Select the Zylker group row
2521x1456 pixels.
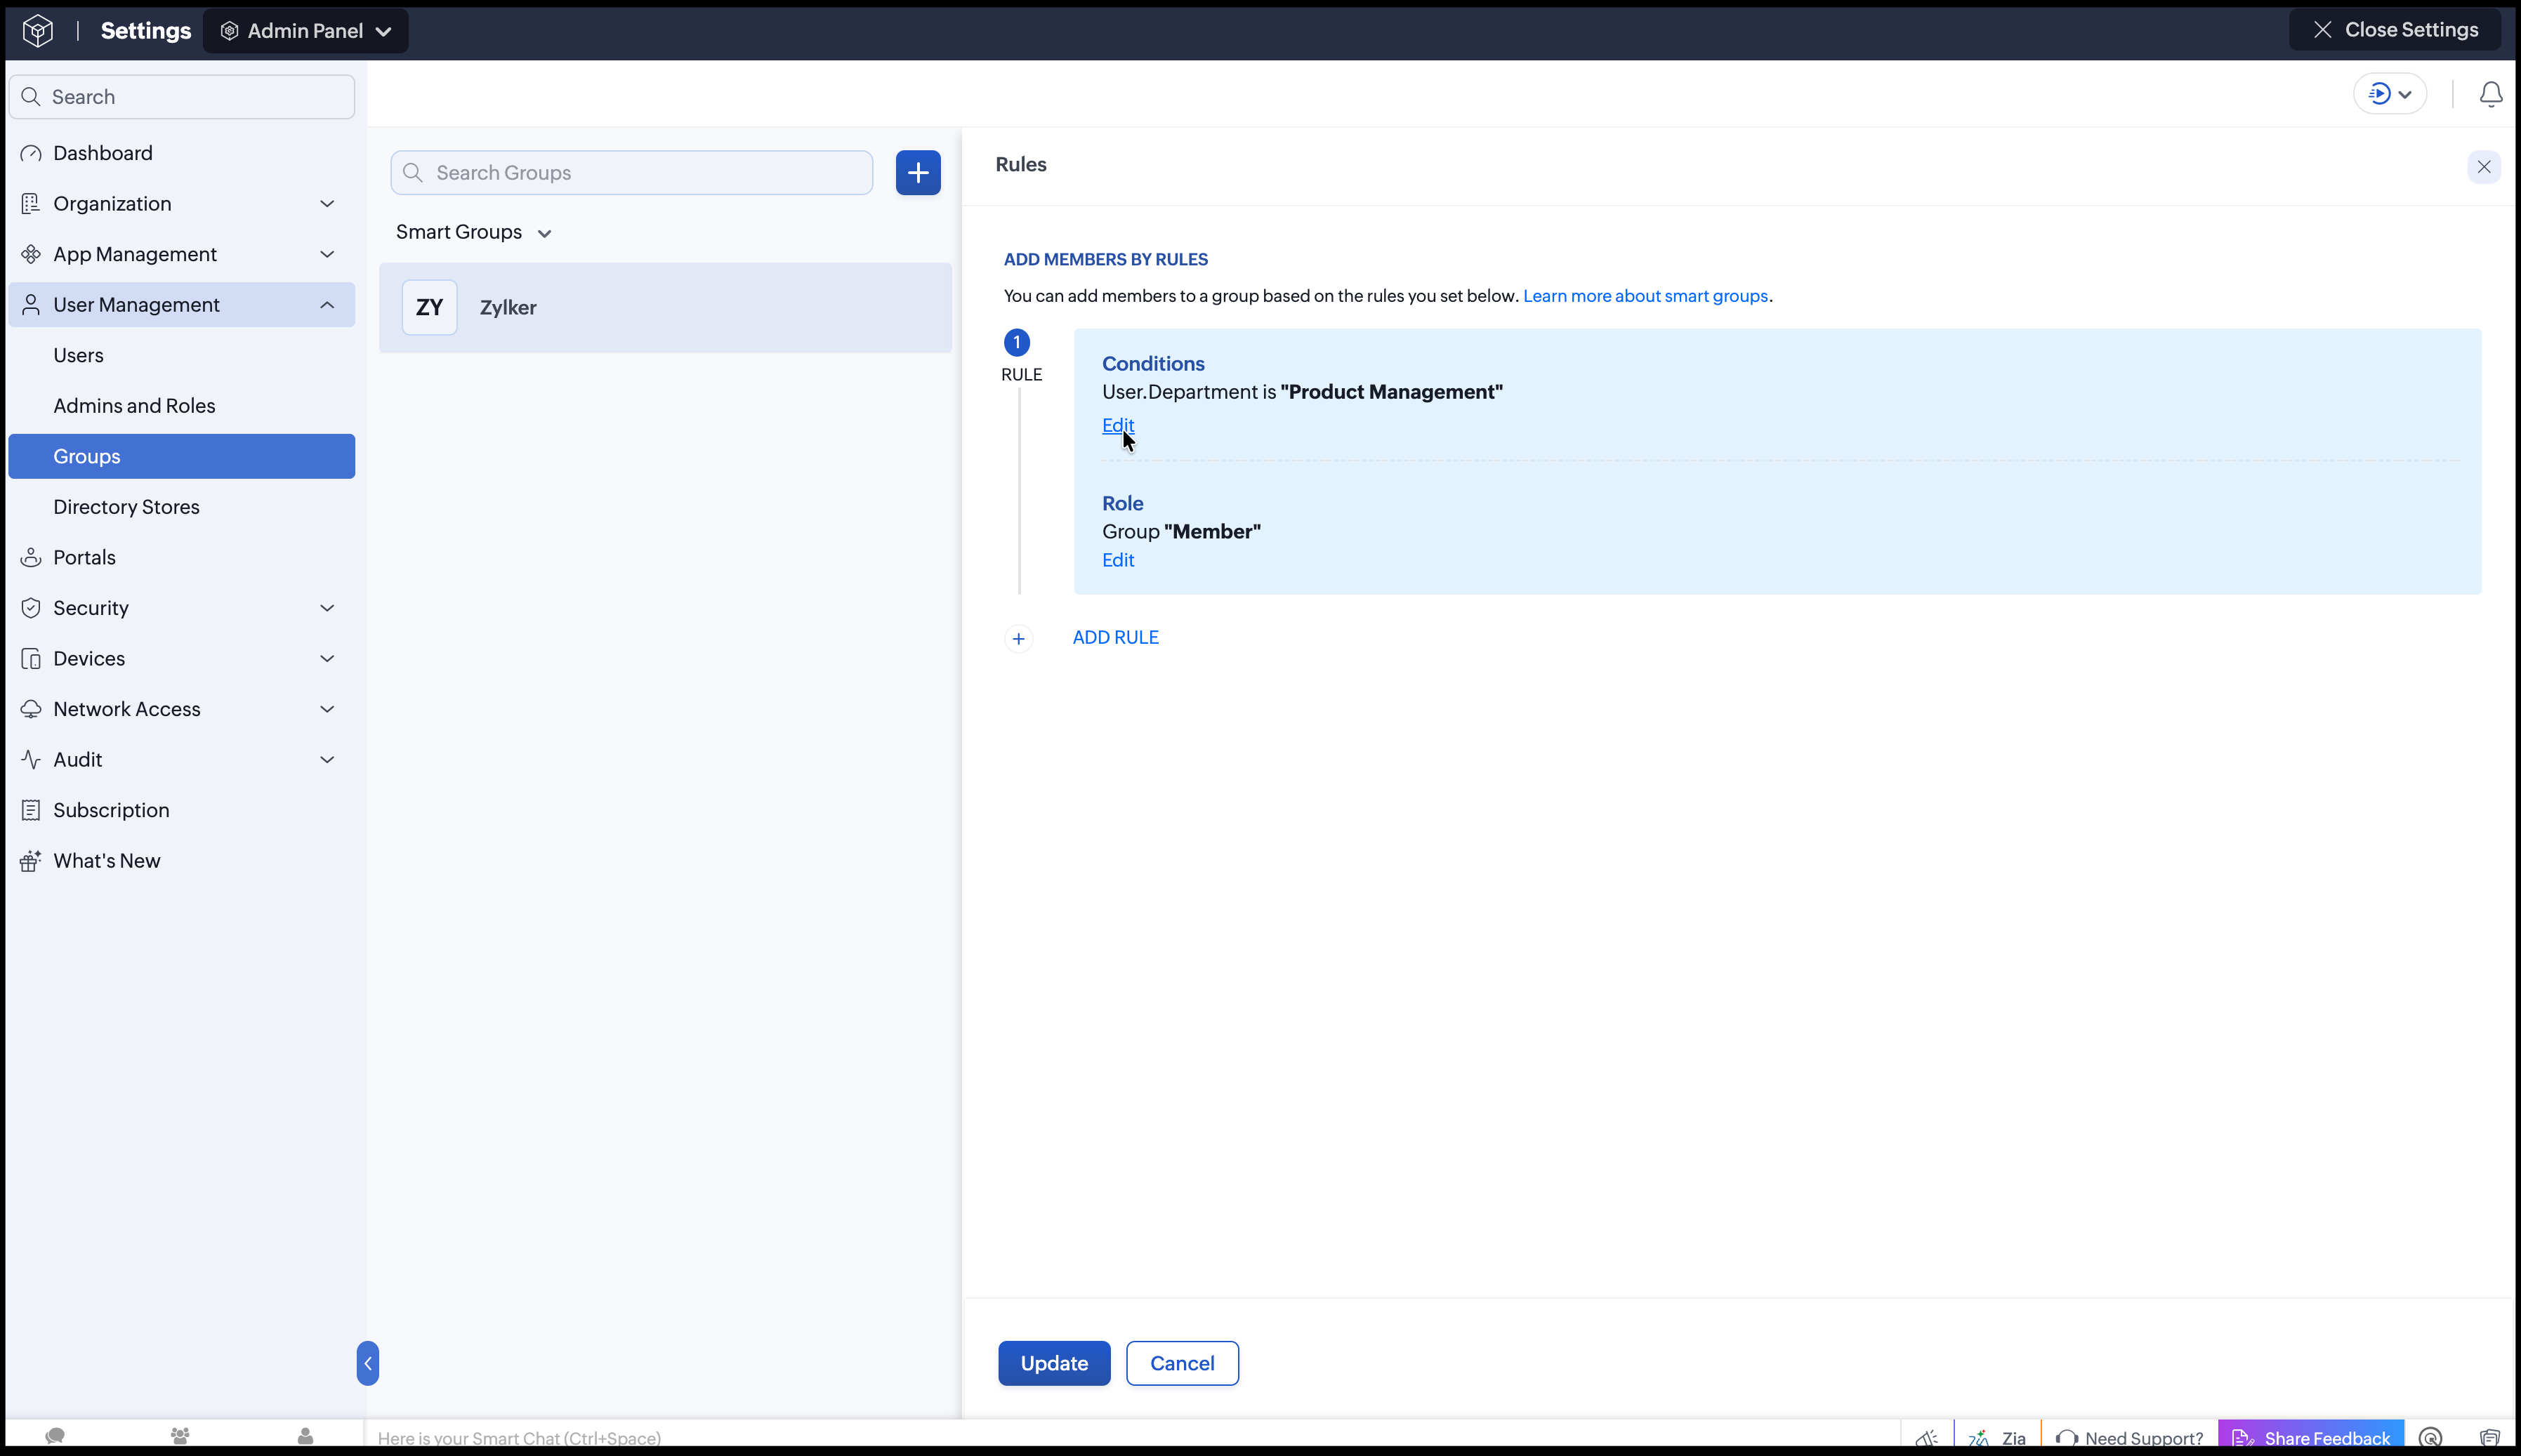click(665, 308)
